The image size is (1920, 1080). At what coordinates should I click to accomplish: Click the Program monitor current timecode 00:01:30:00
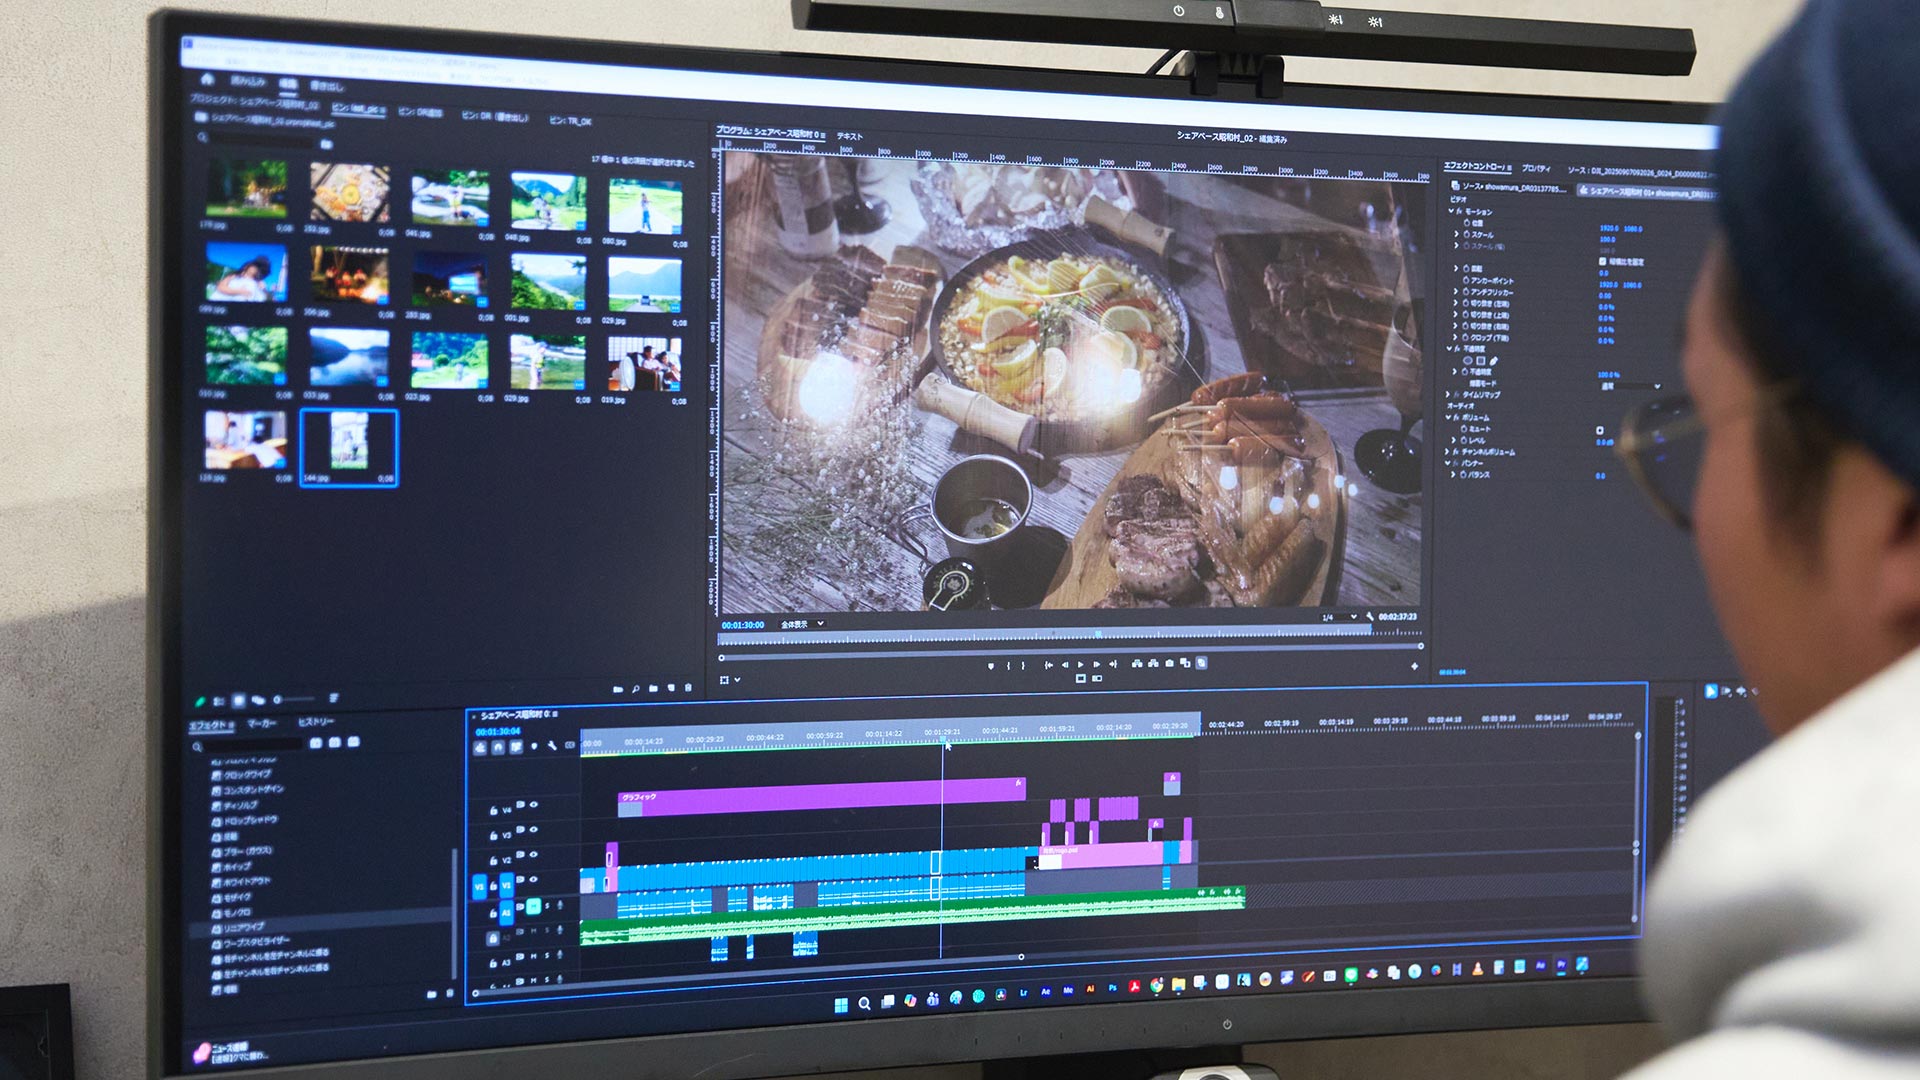tap(742, 625)
